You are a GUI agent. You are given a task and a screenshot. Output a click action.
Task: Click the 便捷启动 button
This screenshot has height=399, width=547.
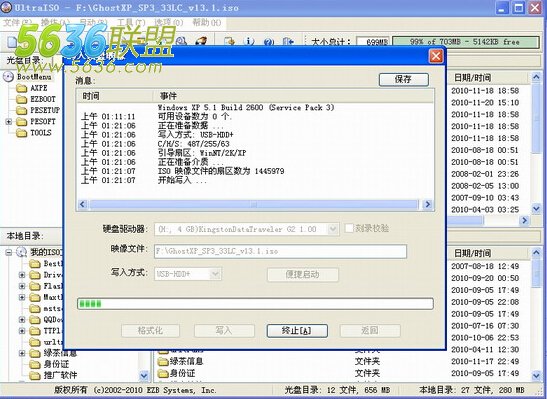click(x=302, y=274)
